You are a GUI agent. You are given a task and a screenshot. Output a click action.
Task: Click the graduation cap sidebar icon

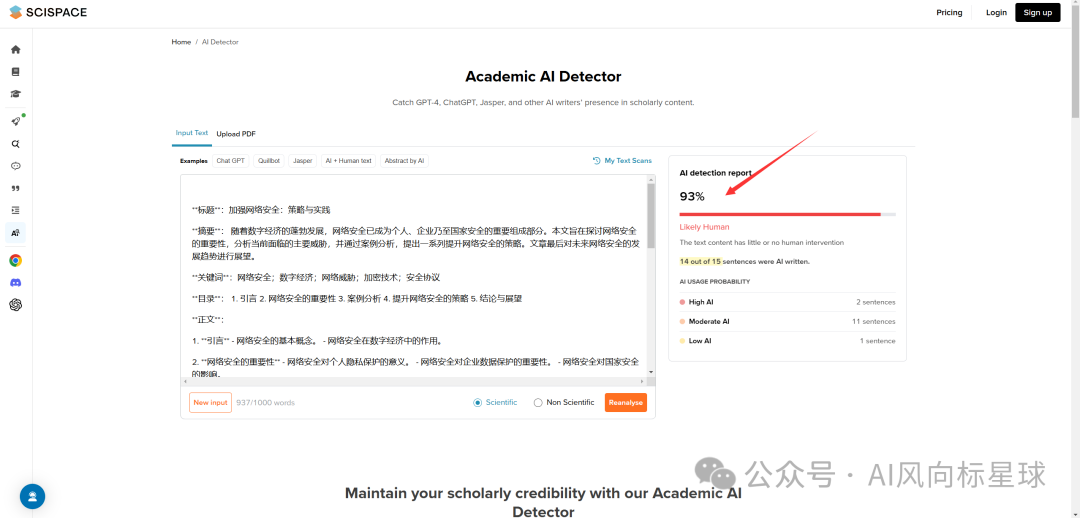point(15,94)
